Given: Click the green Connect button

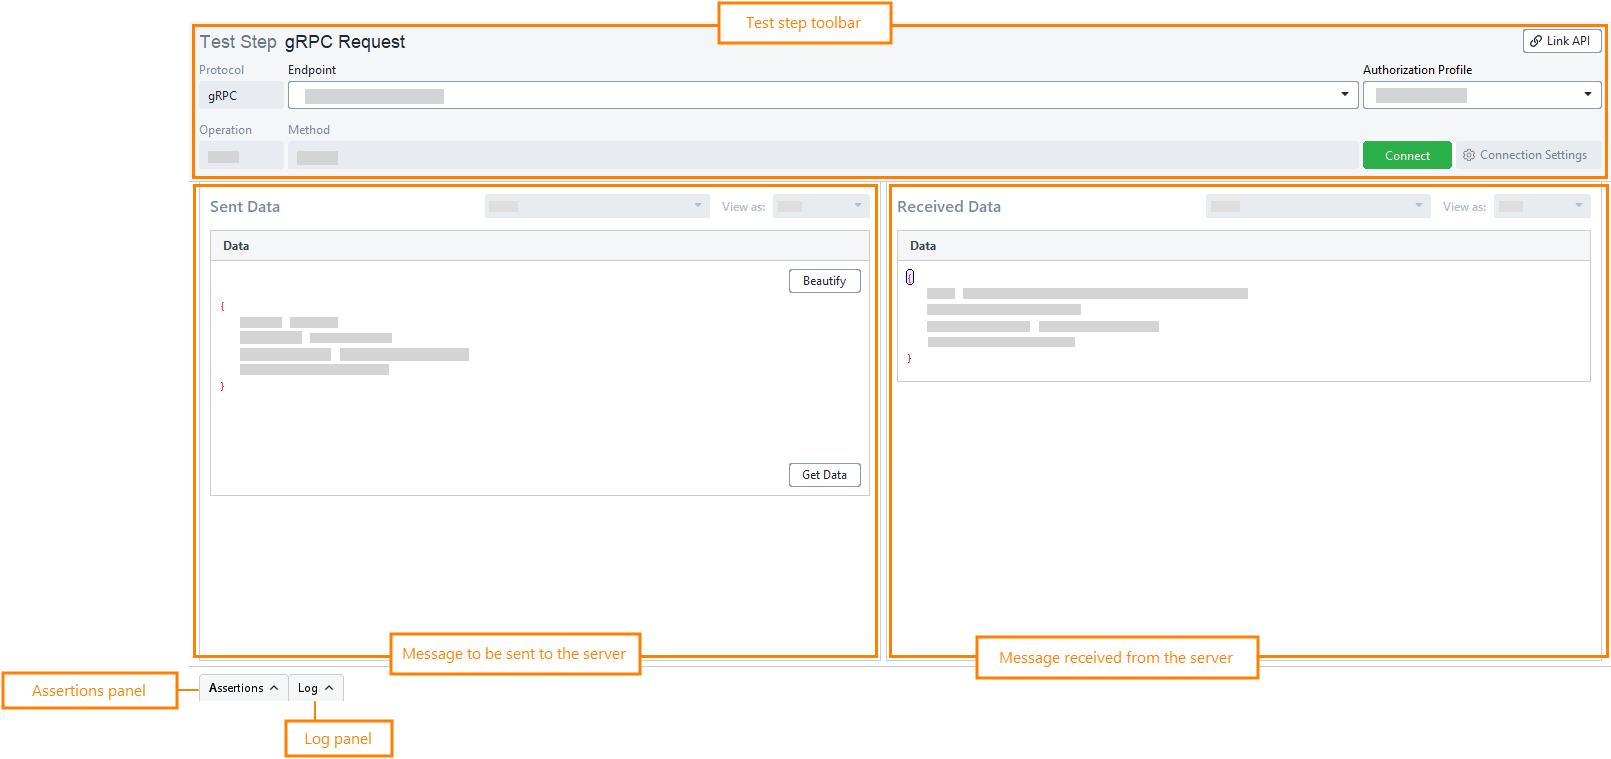Looking at the screenshot, I should (1407, 155).
